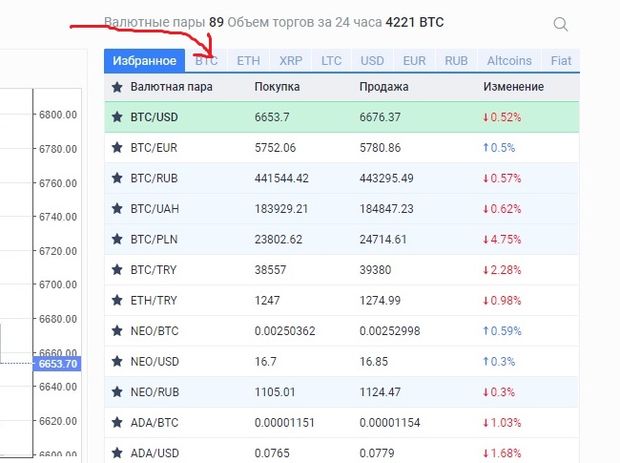The width and height of the screenshot is (620, 463).
Task: Sort by Изменение column header
Action: pyautogui.click(x=513, y=87)
